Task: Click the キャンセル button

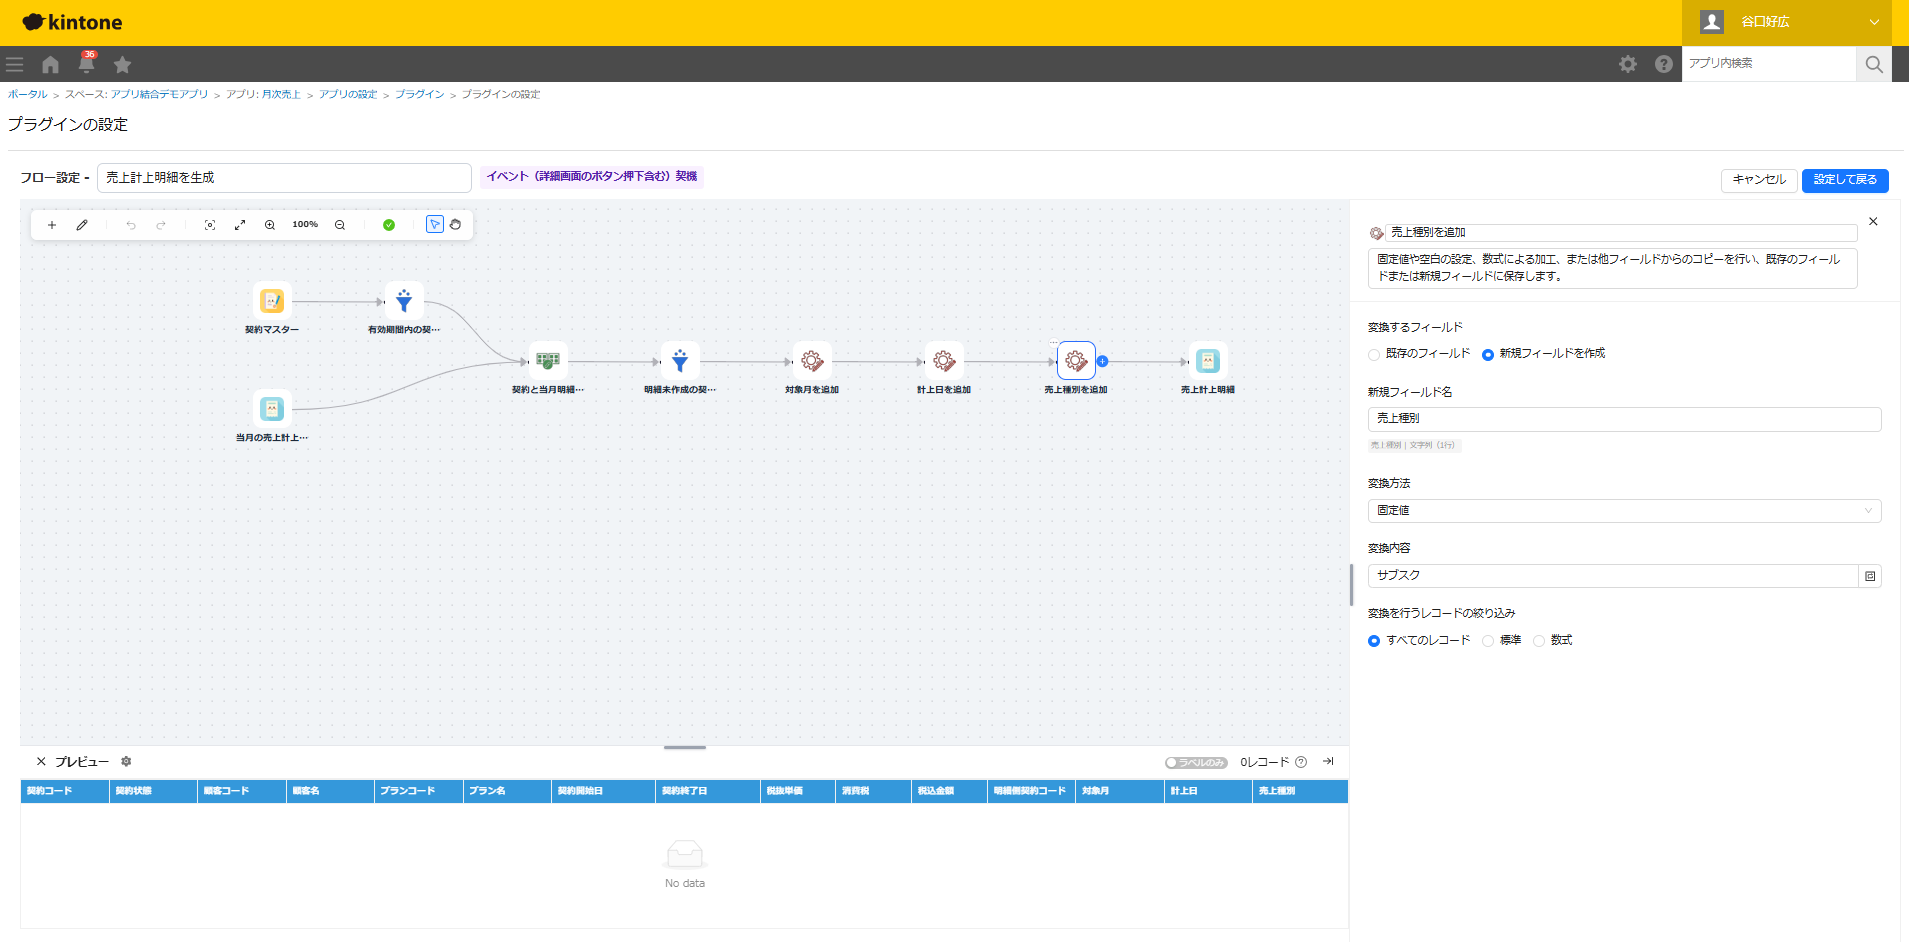Action: pos(1759,180)
